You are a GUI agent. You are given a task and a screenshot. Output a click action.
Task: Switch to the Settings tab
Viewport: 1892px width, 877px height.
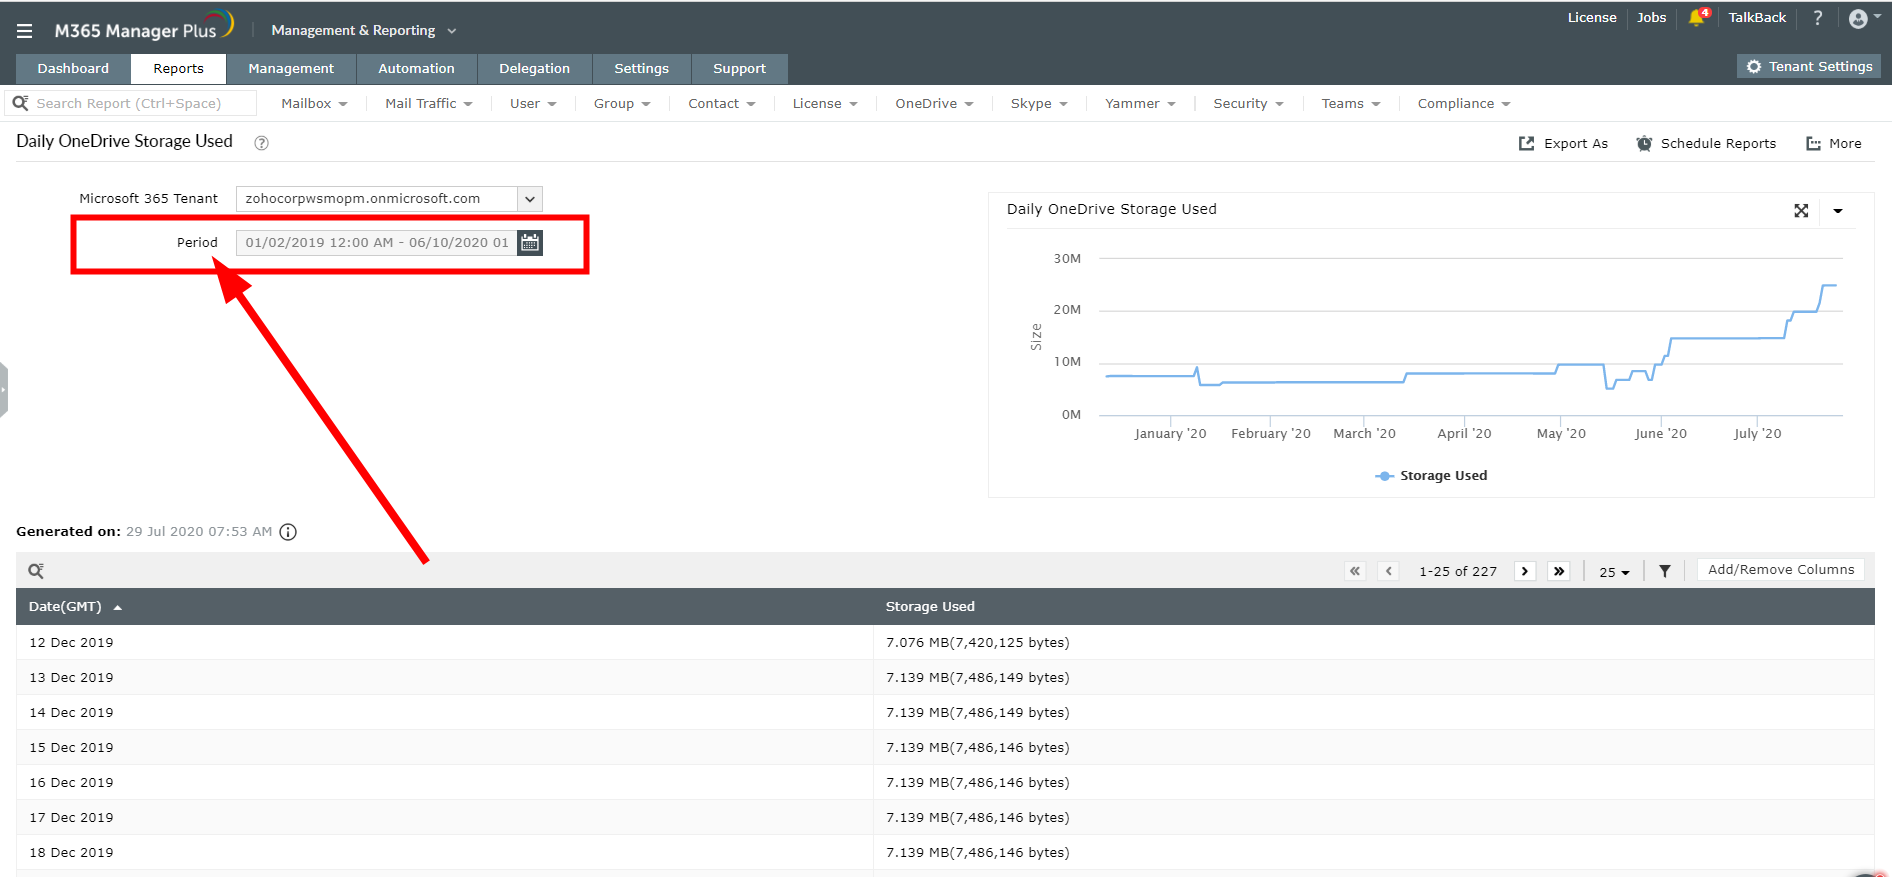641,69
